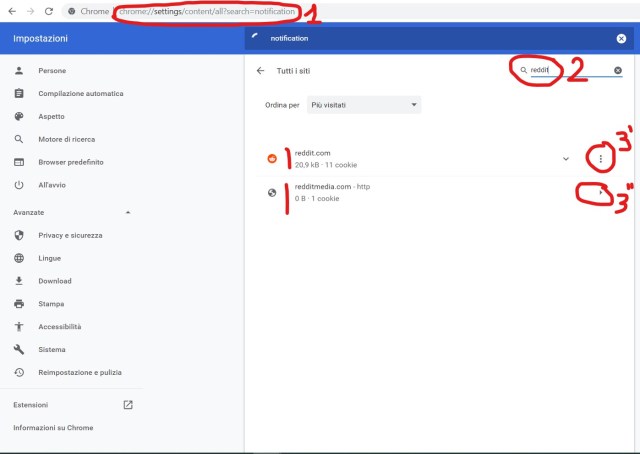
Task: Open three-dot menu for reddit.com
Action: pyautogui.click(x=600, y=159)
